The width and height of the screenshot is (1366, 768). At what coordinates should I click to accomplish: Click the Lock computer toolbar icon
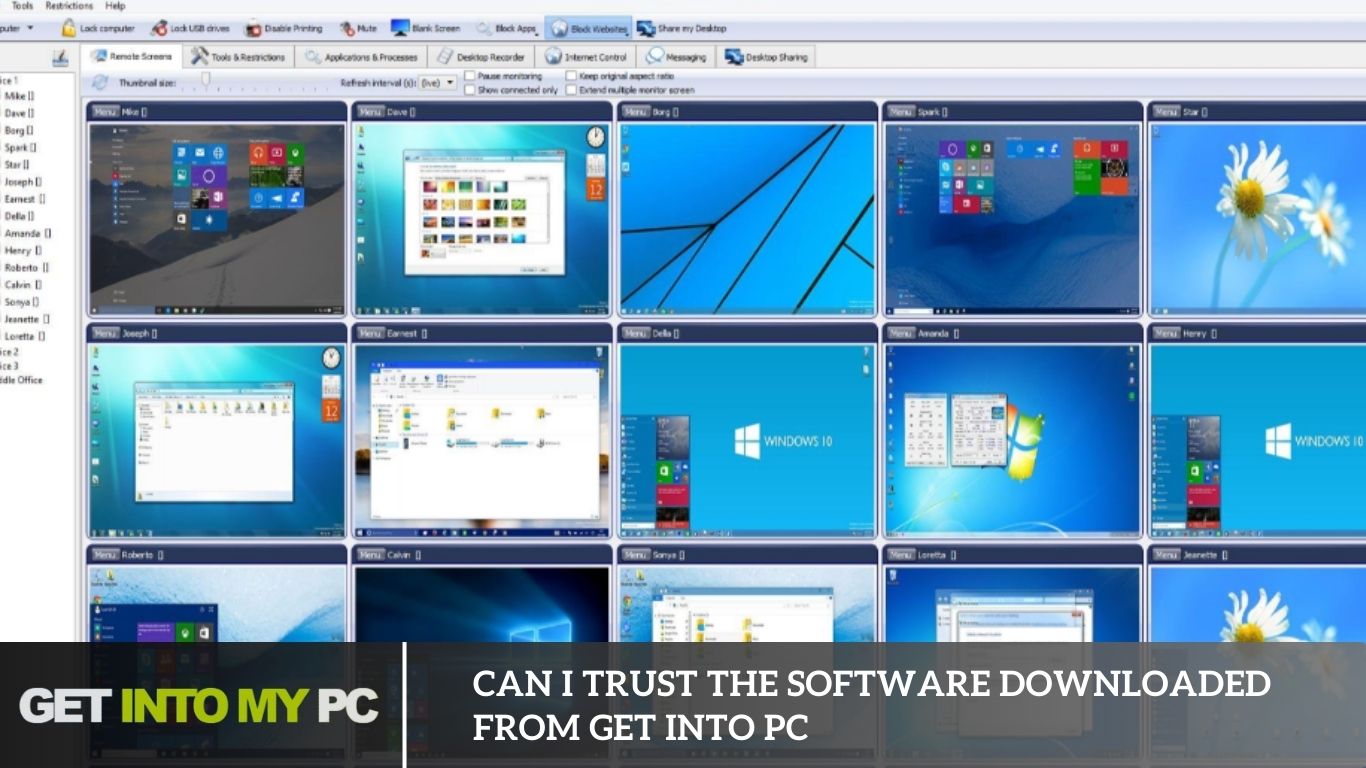[x=68, y=28]
